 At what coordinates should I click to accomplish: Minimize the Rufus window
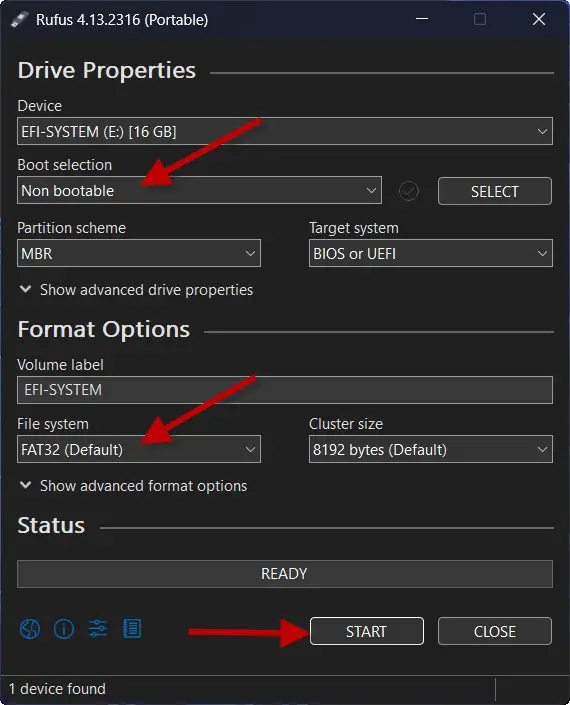422,19
